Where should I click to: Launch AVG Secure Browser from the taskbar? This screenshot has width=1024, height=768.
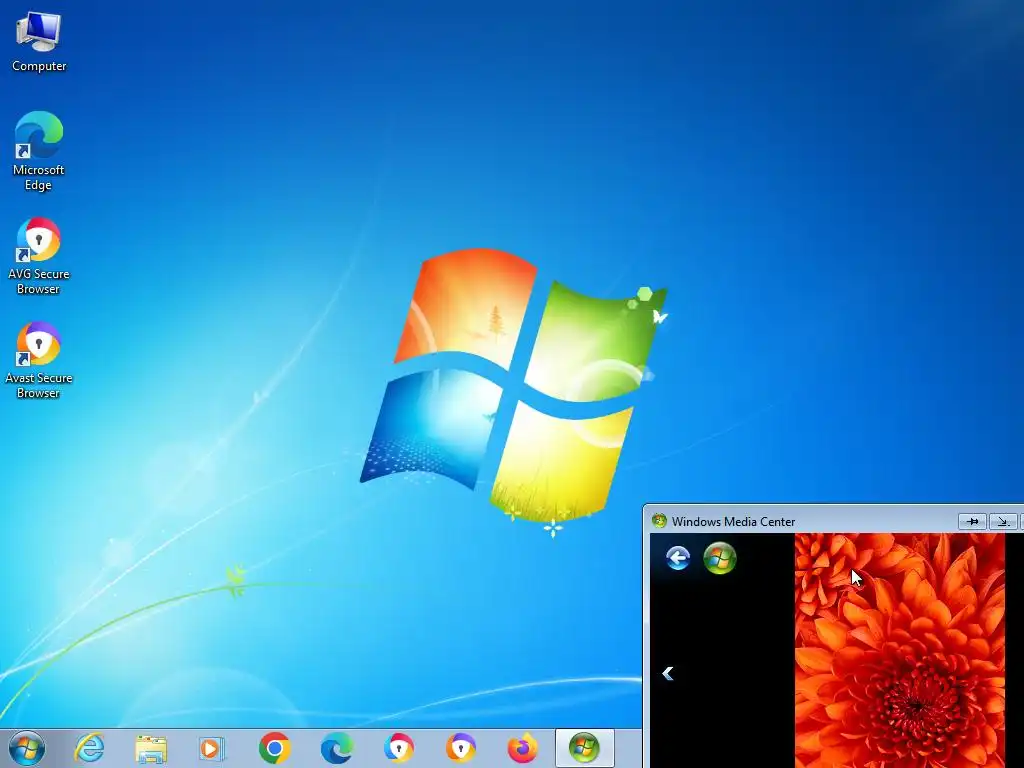[398, 748]
